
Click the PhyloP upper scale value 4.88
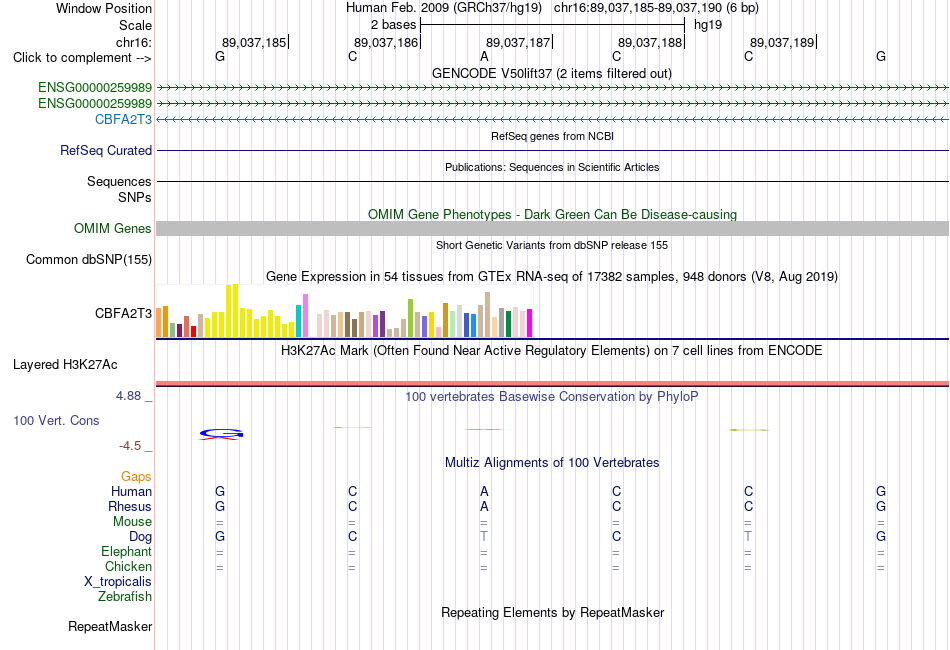(x=128, y=396)
